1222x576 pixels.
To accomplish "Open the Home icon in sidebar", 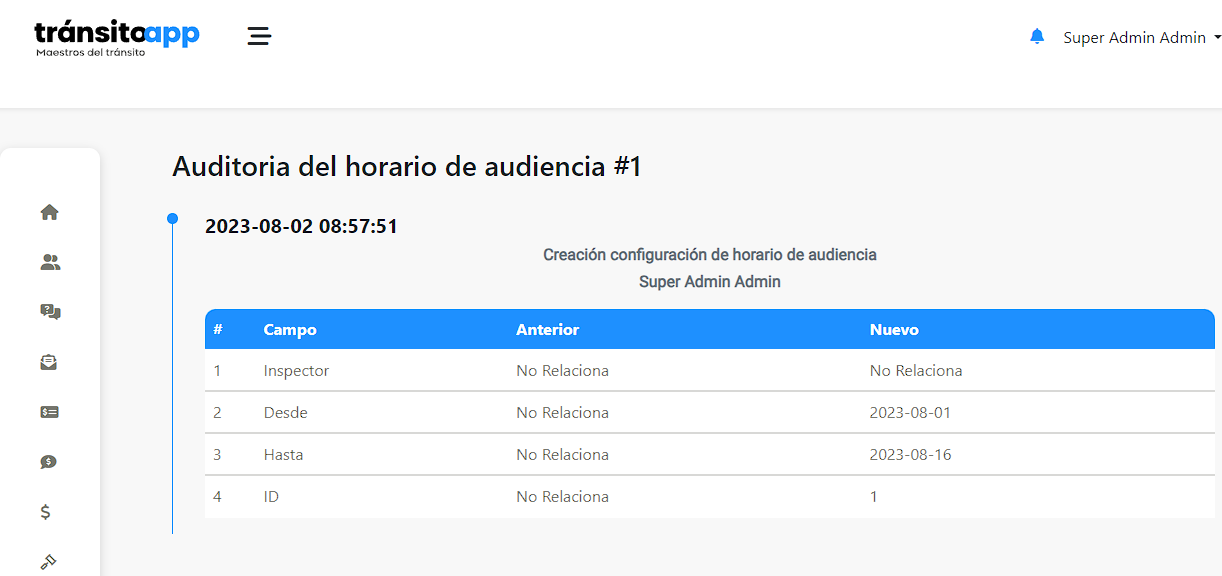I will [x=49, y=212].
